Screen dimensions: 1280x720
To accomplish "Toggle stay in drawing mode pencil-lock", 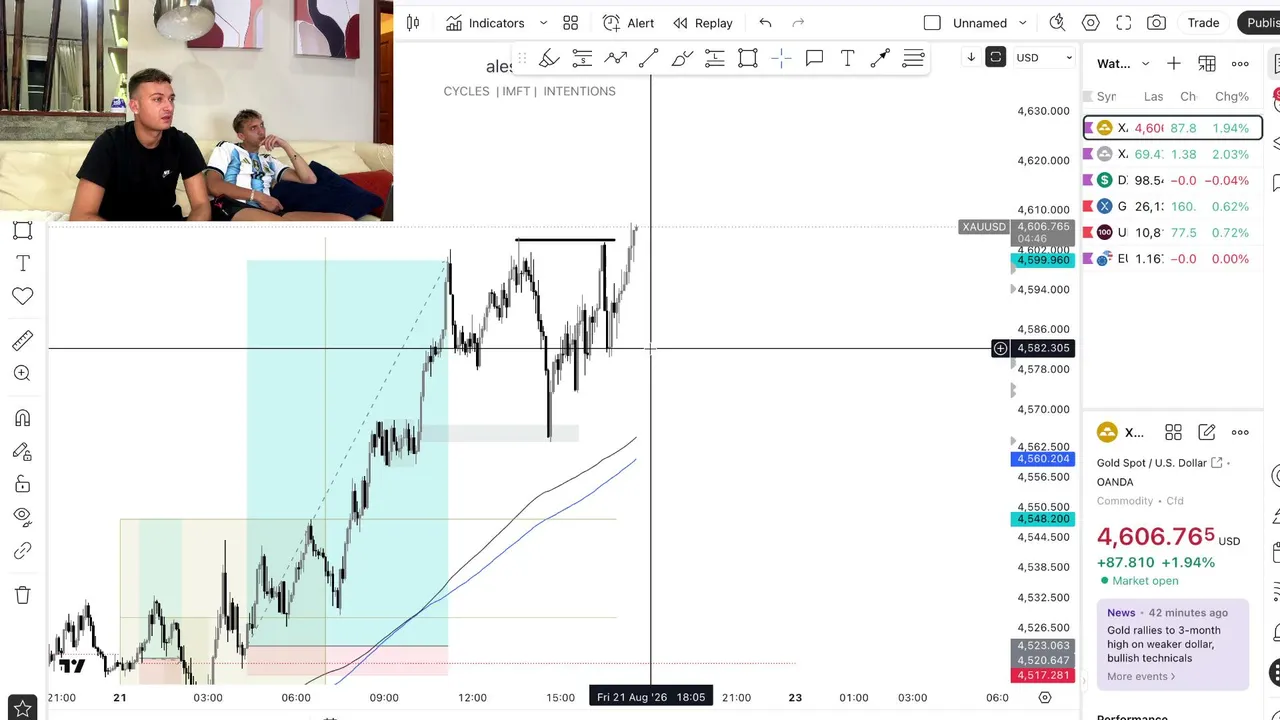I will tap(22, 452).
